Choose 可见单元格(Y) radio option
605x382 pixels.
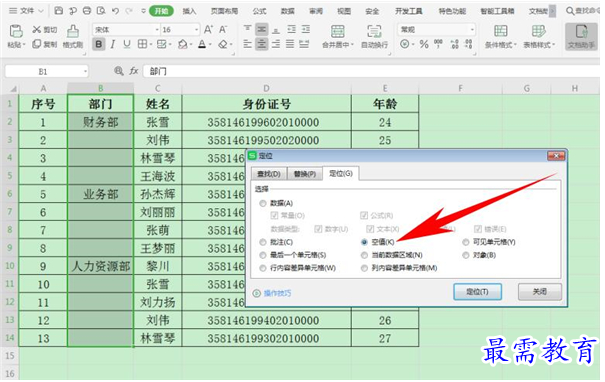tap(466, 242)
